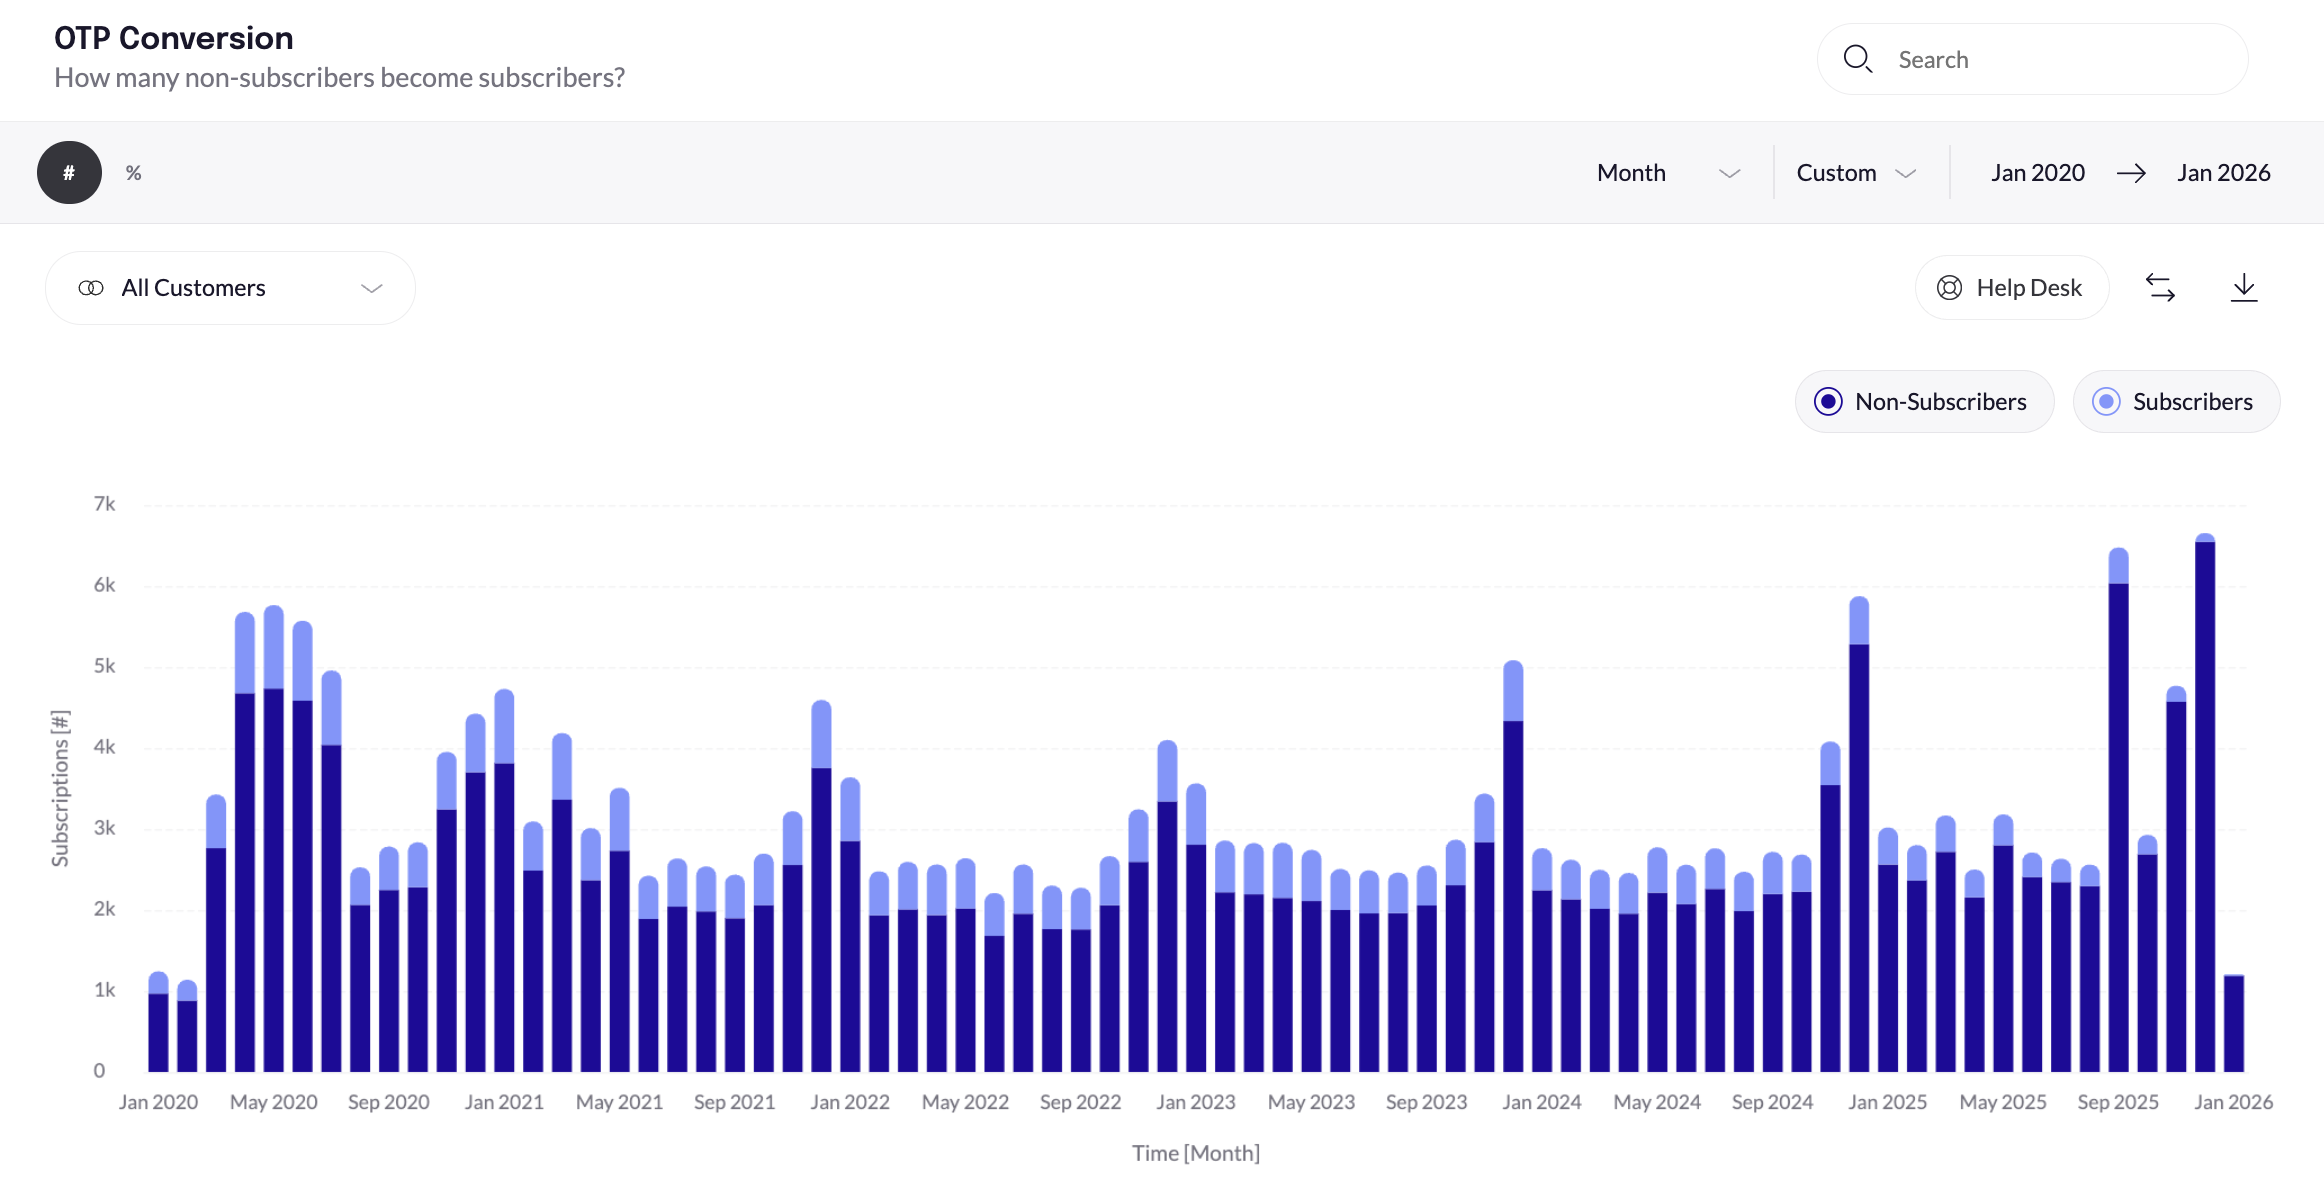Click the date range arrow icon
The image size is (2324, 1196).
(2131, 173)
